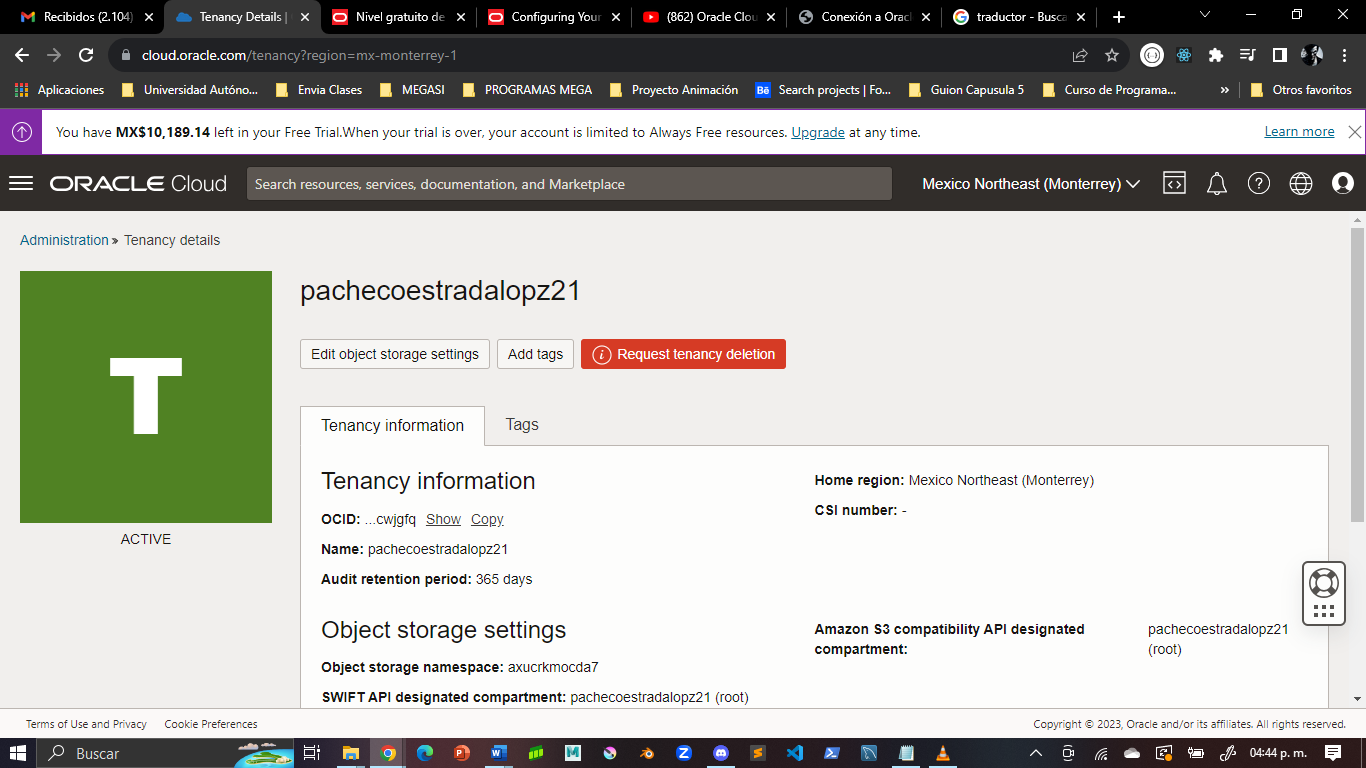This screenshot has height=768, width=1366.
Task: Open the Oracle Cloud hamburger navigation menu
Action: click(21, 184)
